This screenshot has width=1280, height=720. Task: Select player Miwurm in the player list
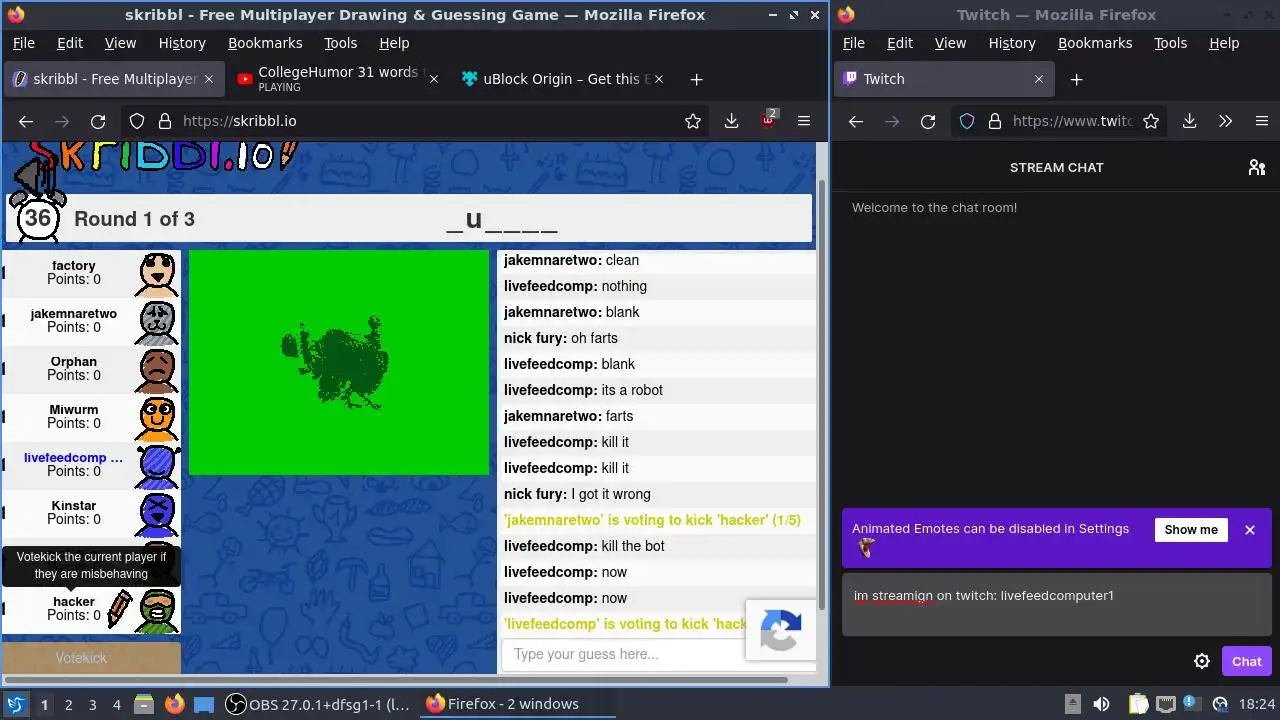[x=91, y=417]
